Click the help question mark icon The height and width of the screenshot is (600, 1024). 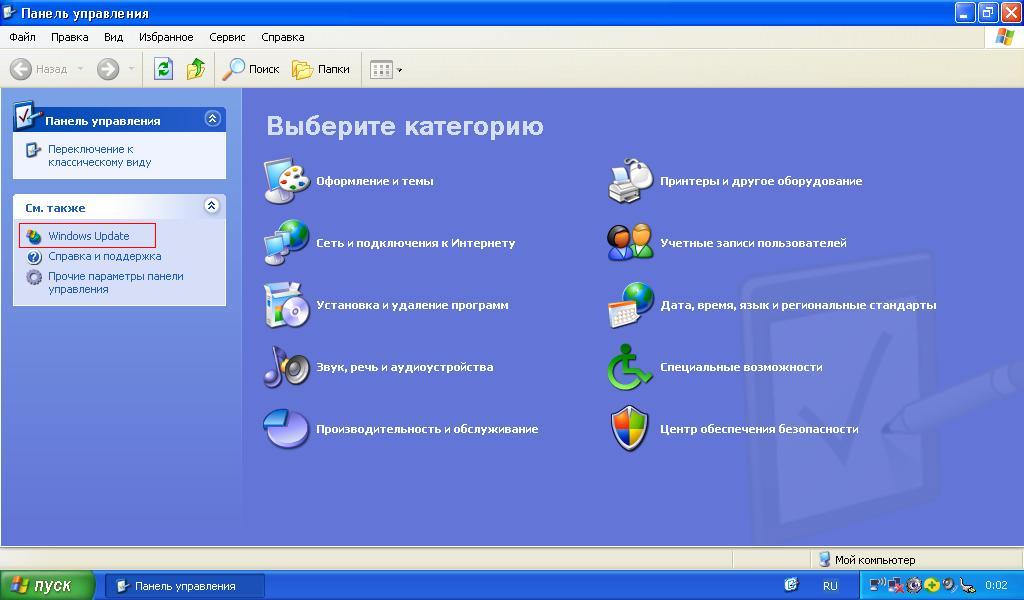click(34, 257)
